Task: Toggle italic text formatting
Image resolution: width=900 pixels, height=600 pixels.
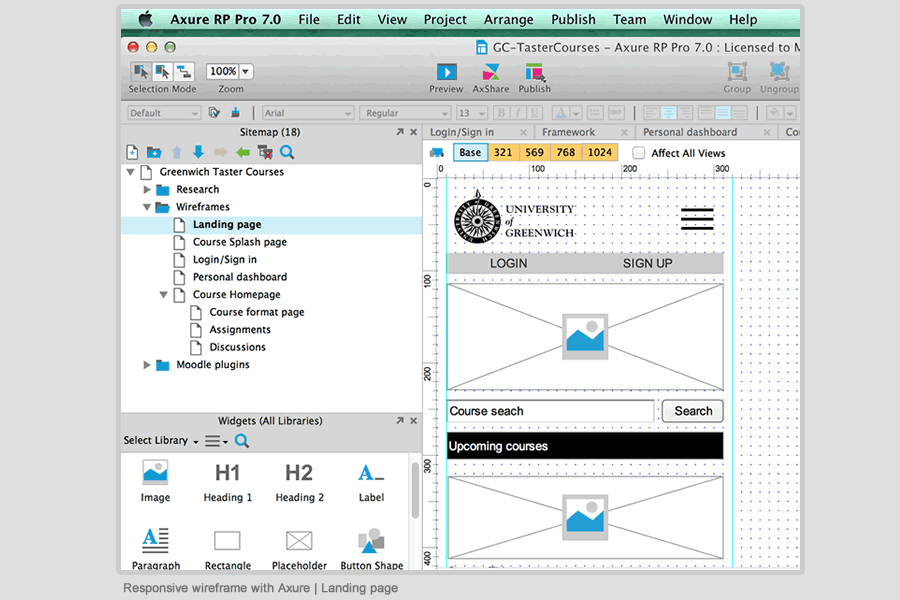Action: 519,112
